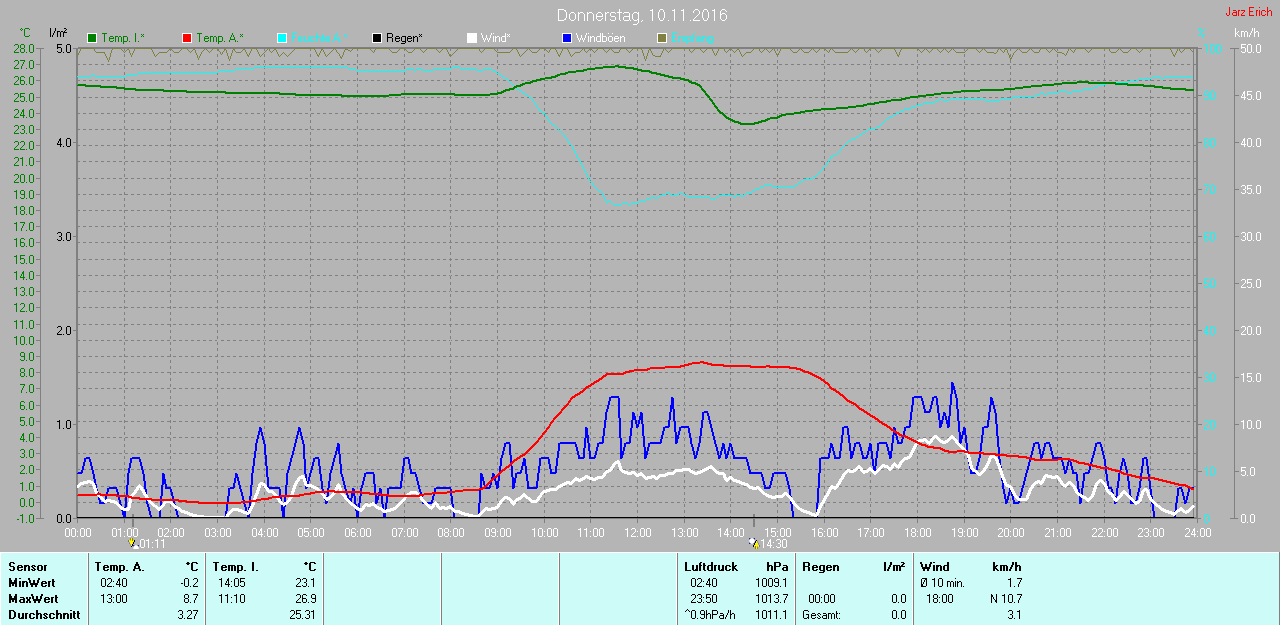Click the marker icon at 14:30
The image size is (1280, 625).
pos(753,543)
